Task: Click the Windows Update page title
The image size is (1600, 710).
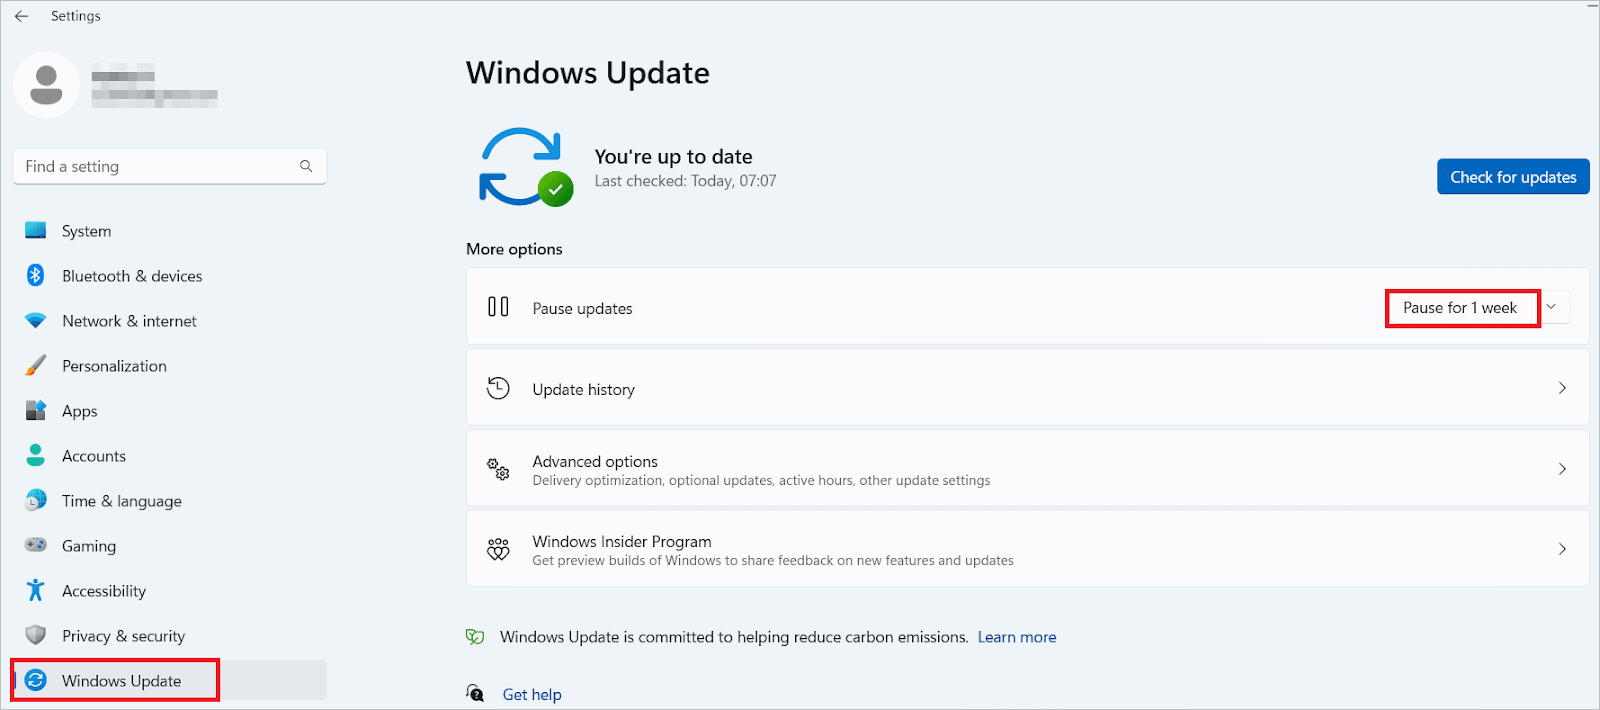Action: pyautogui.click(x=588, y=73)
